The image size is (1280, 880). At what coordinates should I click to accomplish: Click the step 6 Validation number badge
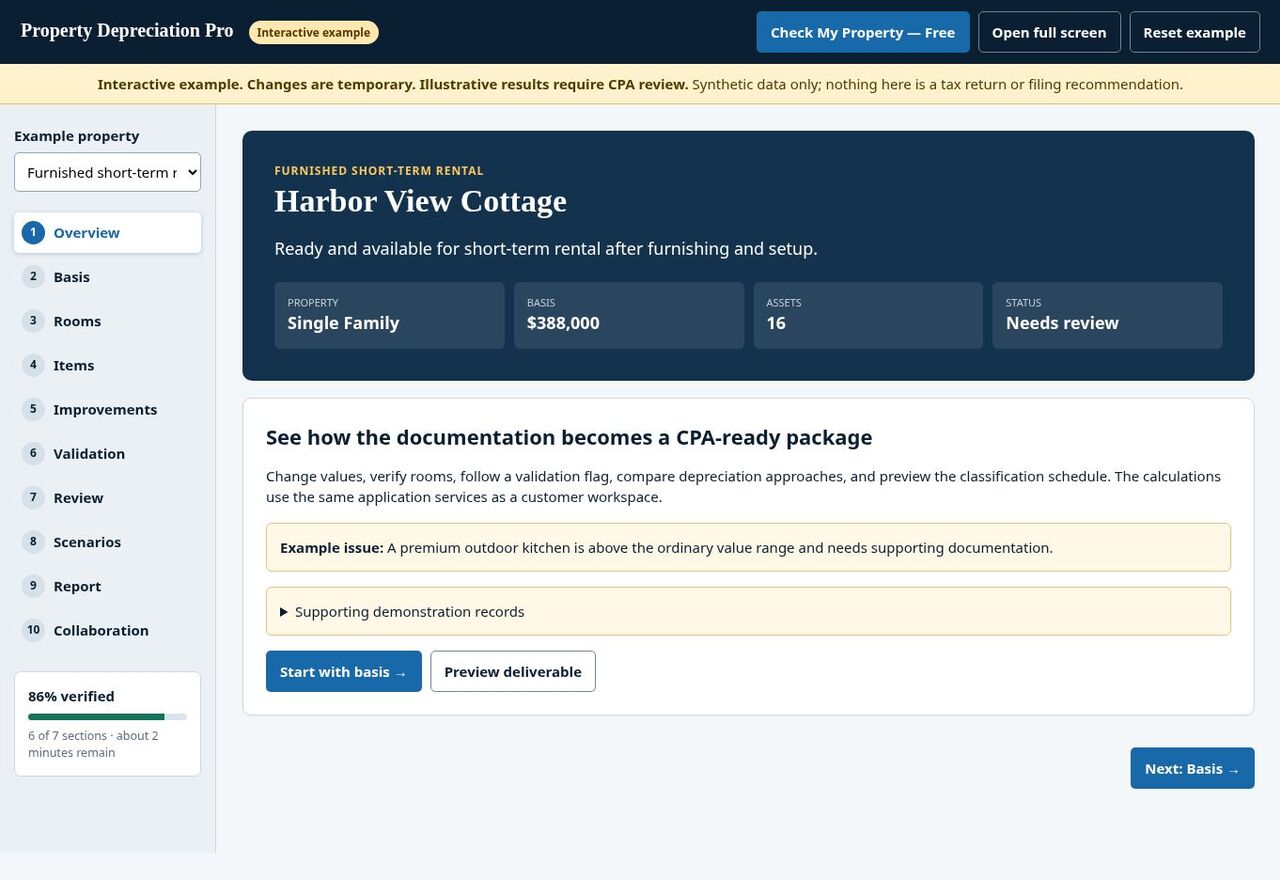[x=33, y=453]
